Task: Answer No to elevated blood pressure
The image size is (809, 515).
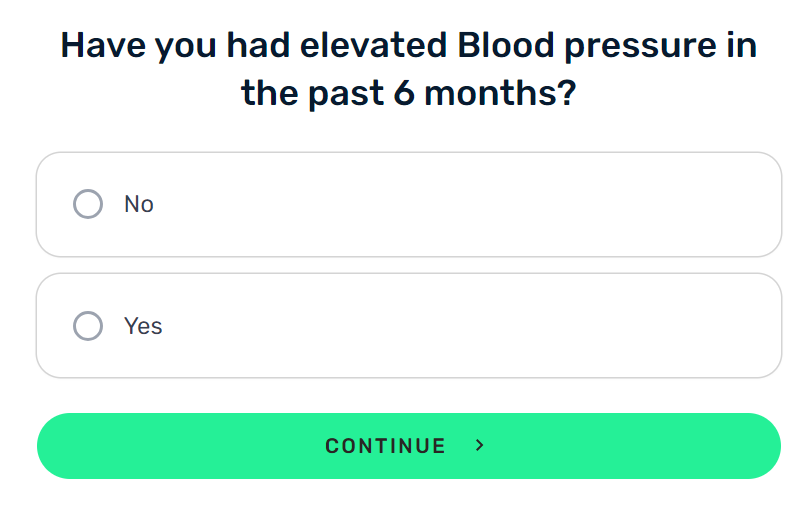Action: click(409, 204)
